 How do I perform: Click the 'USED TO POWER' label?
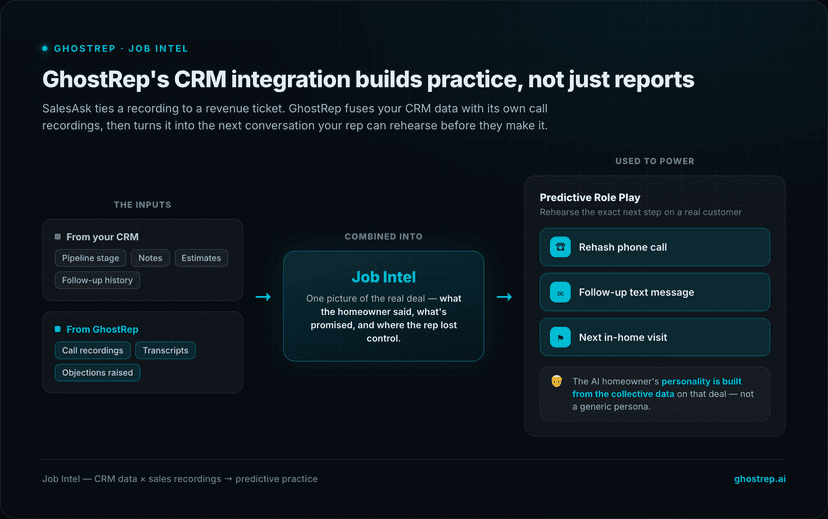coord(655,161)
